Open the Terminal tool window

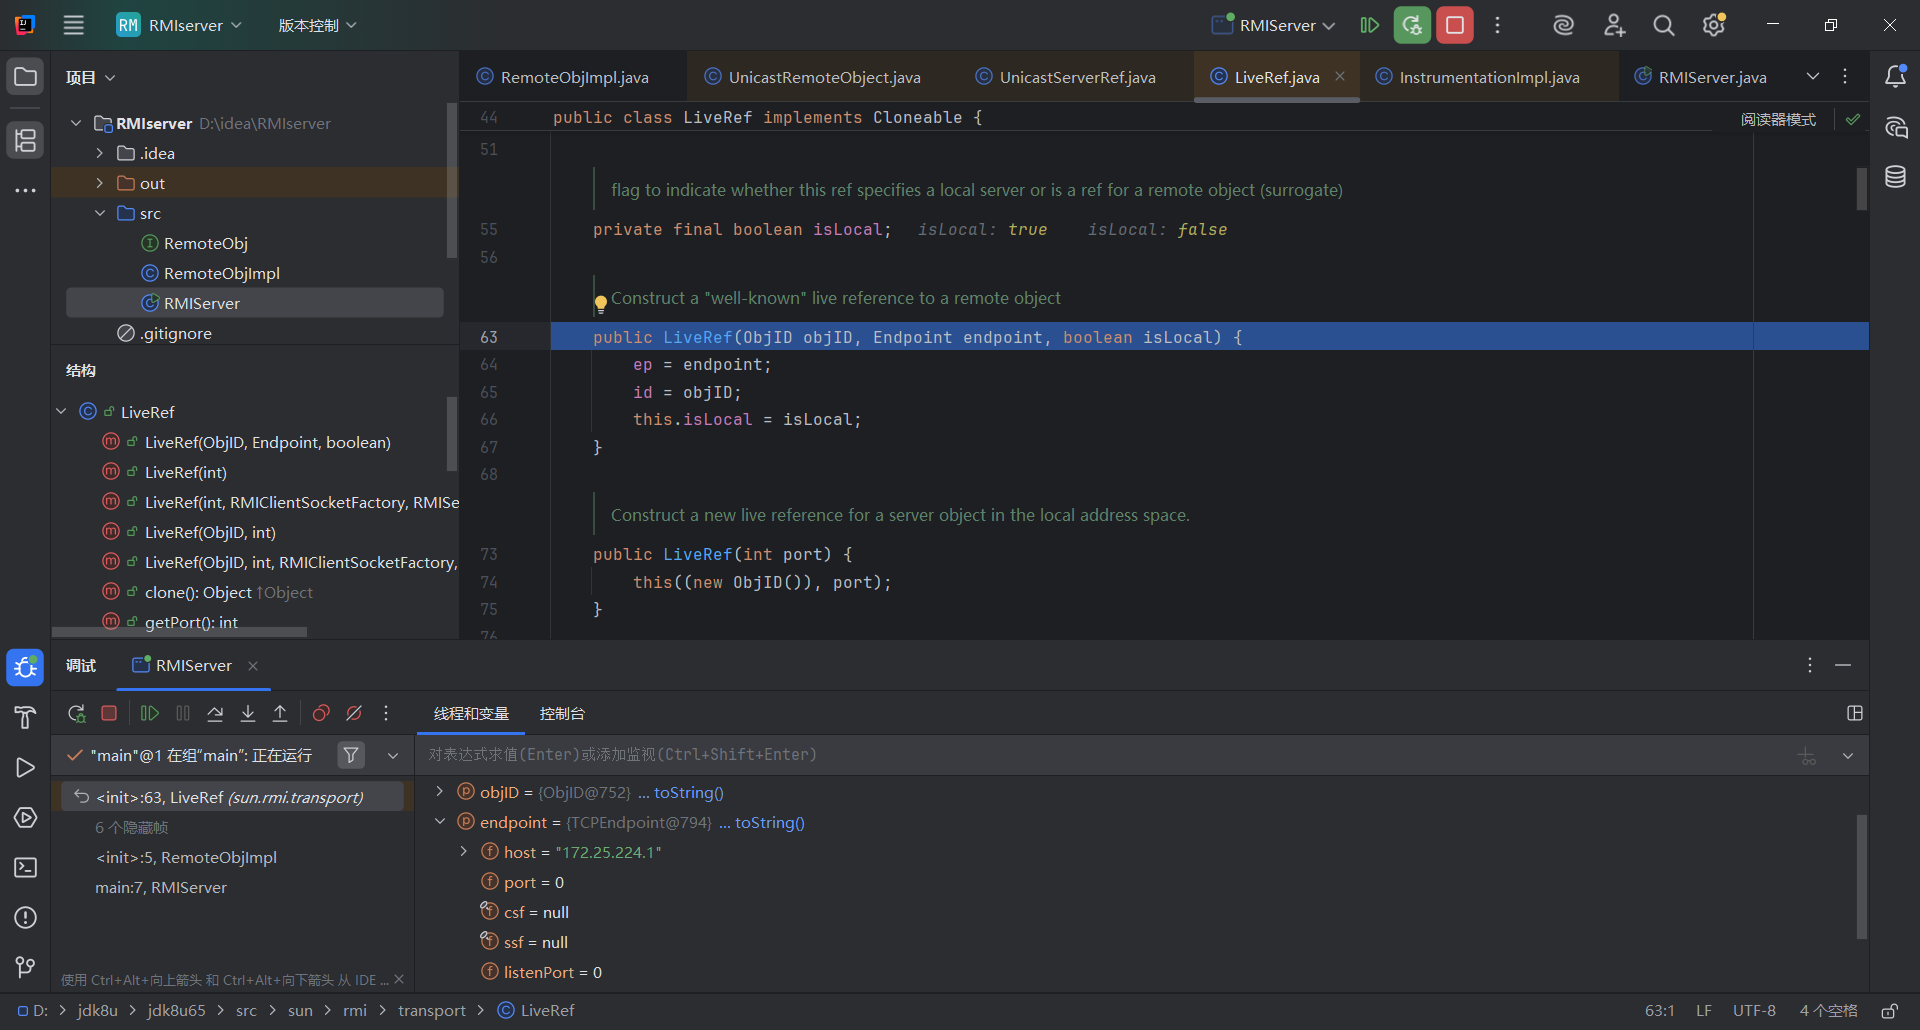point(25,868)
